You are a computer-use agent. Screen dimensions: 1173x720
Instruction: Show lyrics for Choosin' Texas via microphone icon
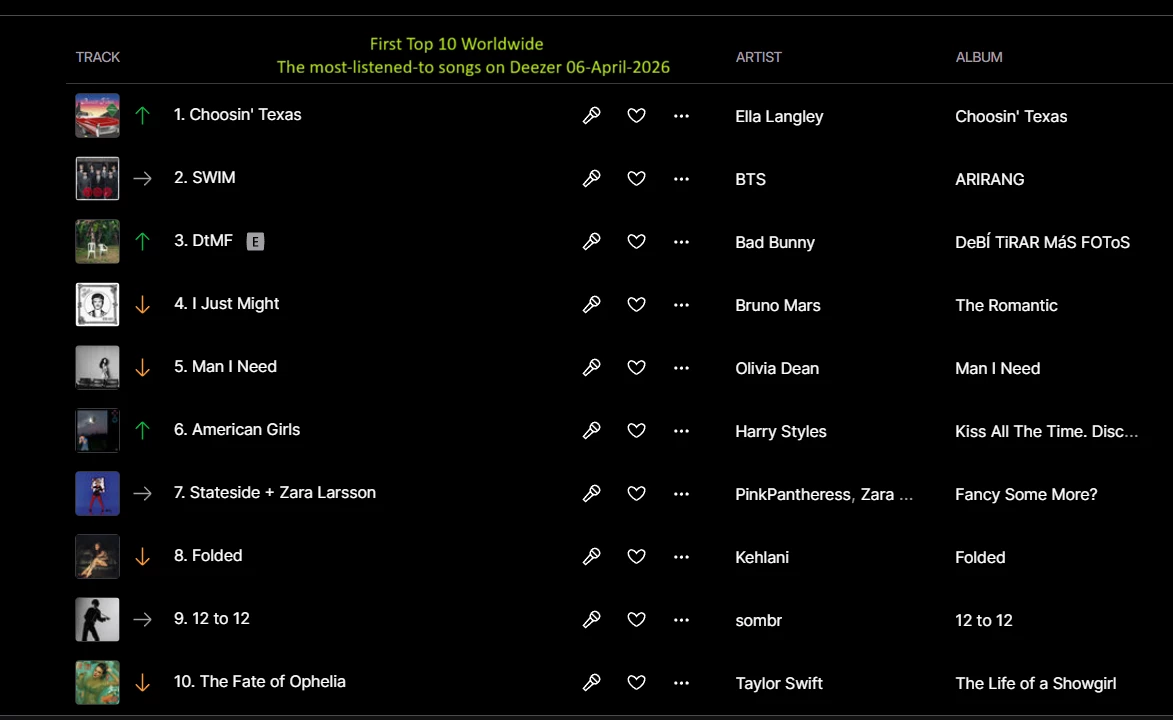pyautogui.click(x=591, y=115)
